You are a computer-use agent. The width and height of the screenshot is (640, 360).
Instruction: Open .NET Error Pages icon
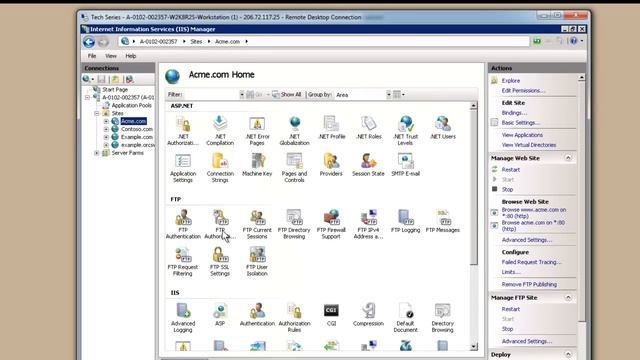[x=257, y=131]
